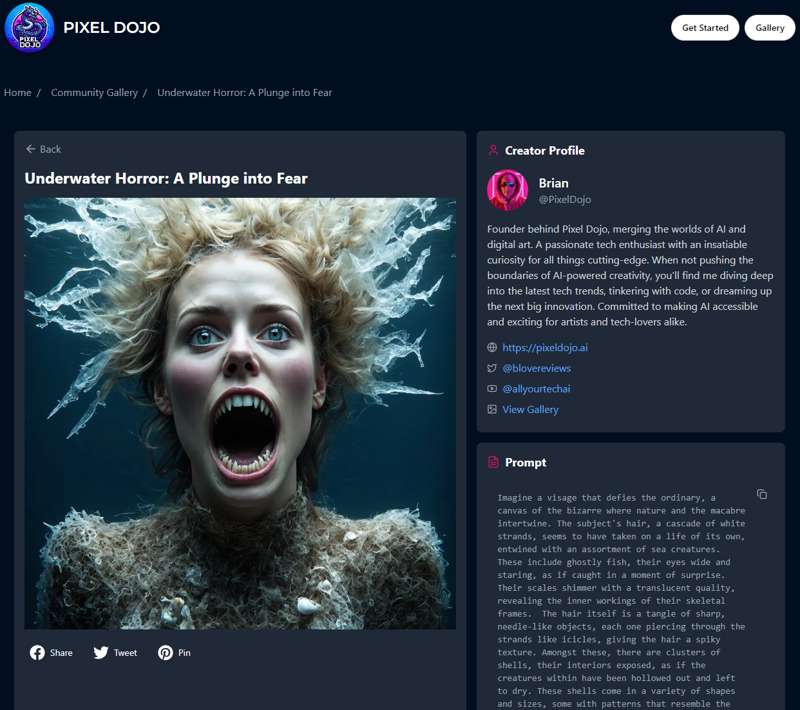Open the View Gallery link
This screenshot has width=800, height=710.
[x=530, y=410]
